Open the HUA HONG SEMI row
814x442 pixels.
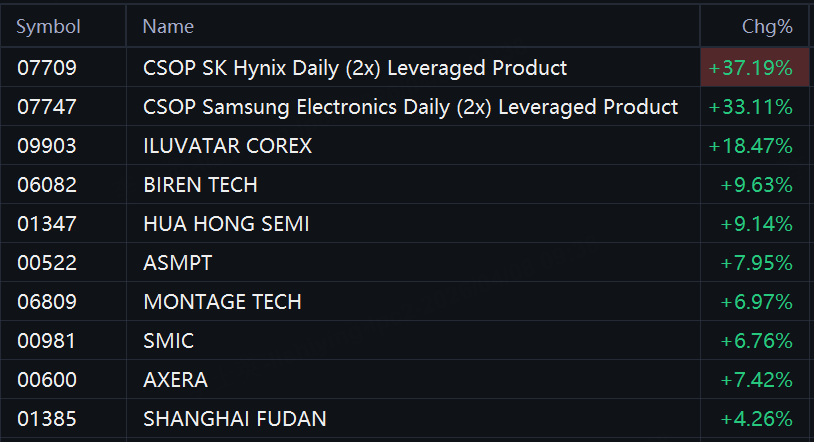point(226,224)
